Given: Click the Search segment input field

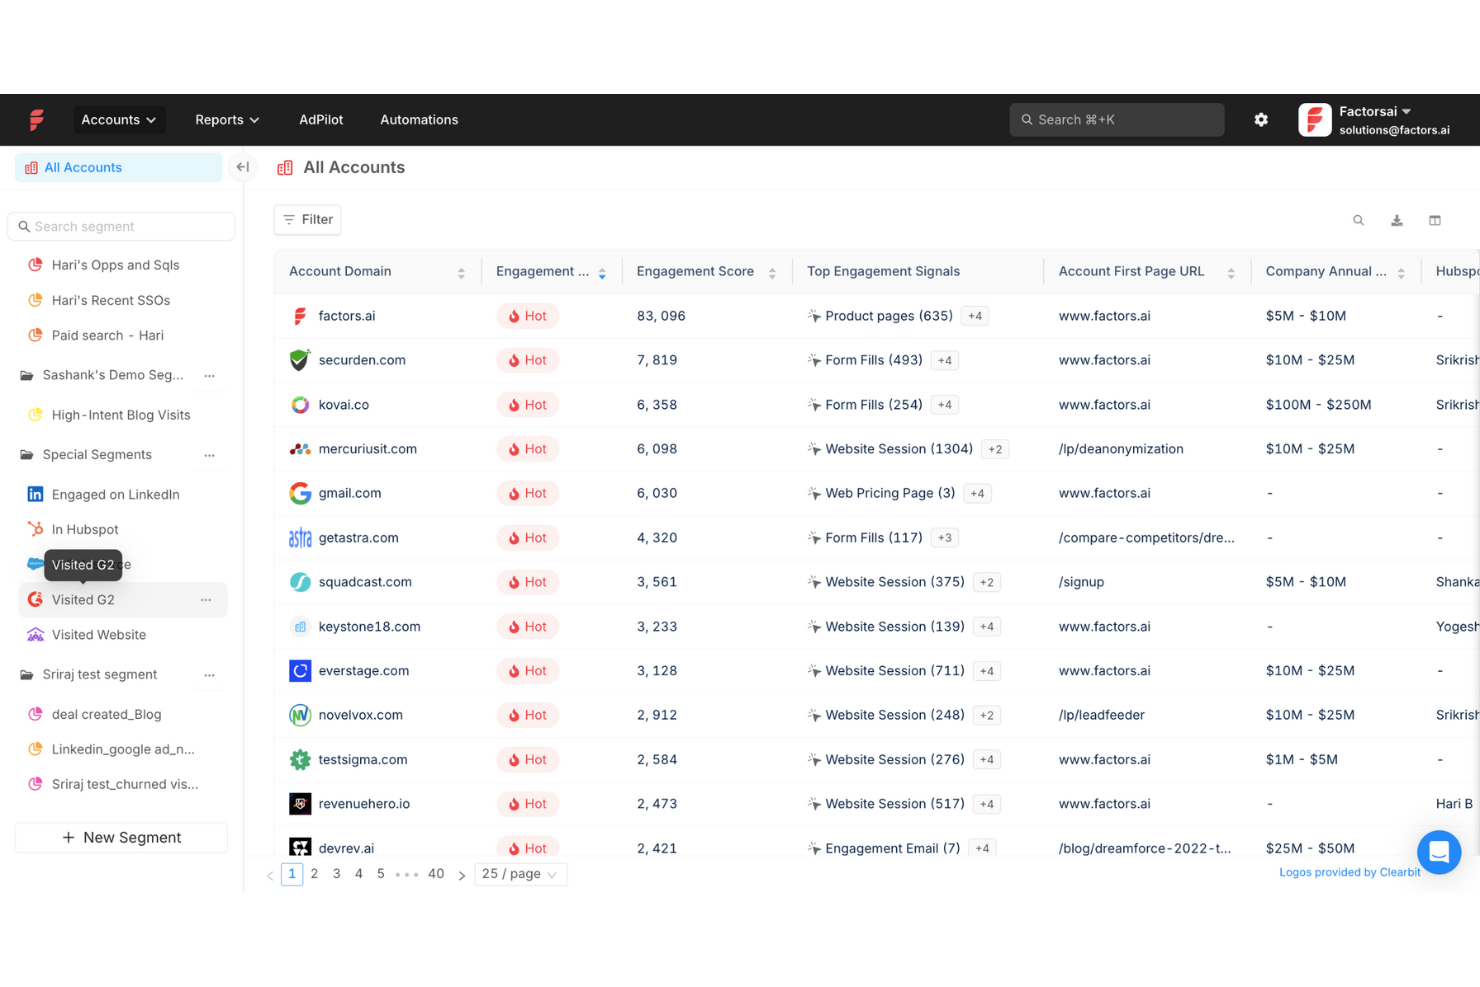Looking at the screenshot, I should [121, 227].
